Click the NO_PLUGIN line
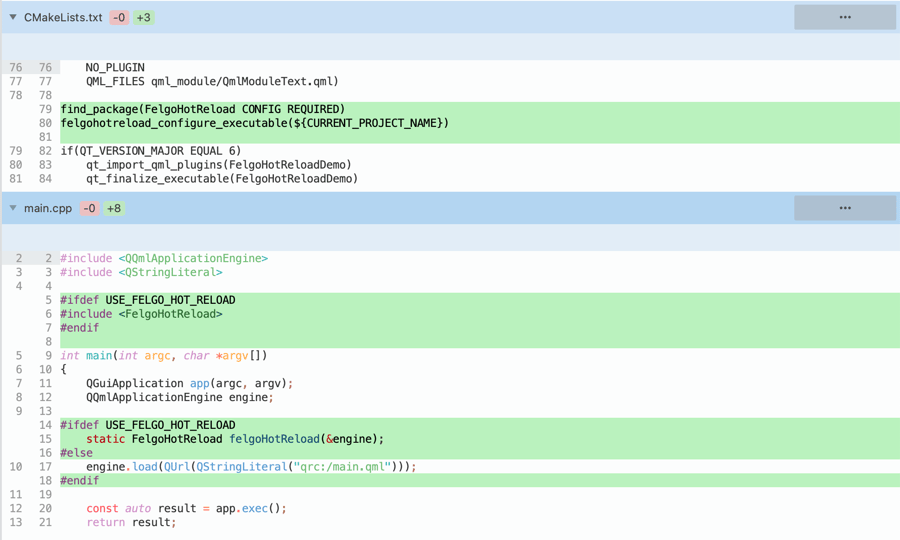This screenshot has height=540, width=900. [x=115, y=67]
